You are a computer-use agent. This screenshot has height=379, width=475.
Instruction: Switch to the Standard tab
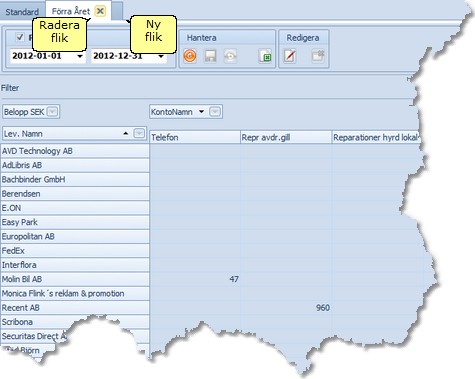(x=22, y=12)
